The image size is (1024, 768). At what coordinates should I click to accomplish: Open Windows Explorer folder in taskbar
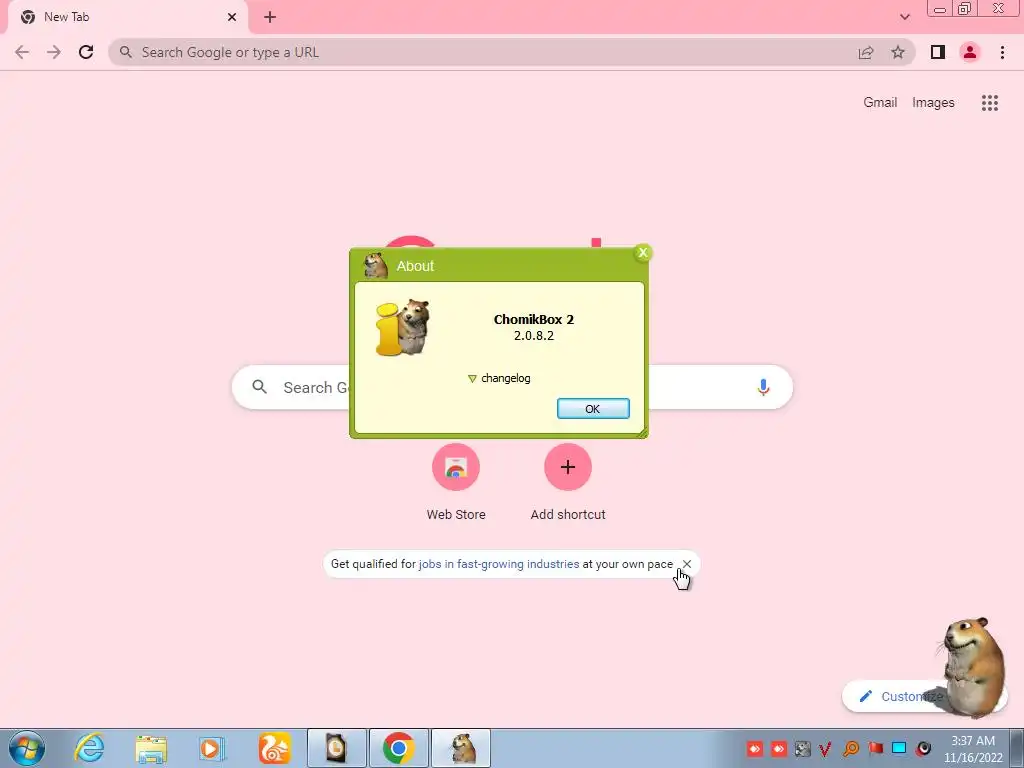point(151,748)
